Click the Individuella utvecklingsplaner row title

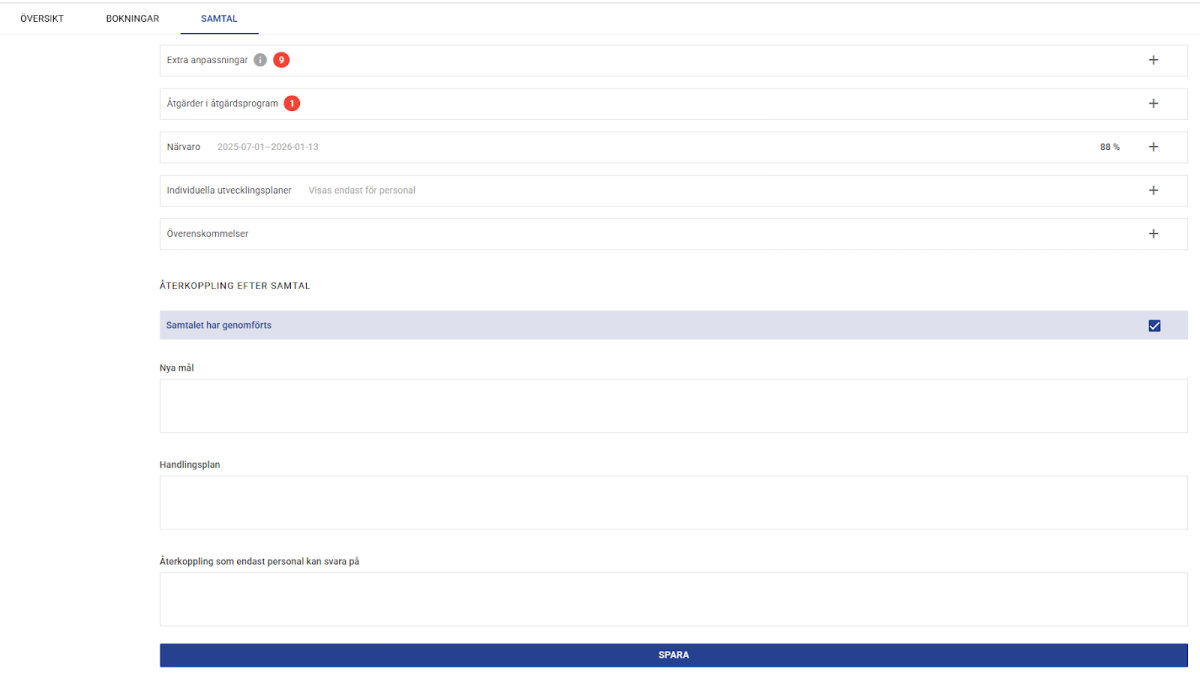tap(229, 190)
